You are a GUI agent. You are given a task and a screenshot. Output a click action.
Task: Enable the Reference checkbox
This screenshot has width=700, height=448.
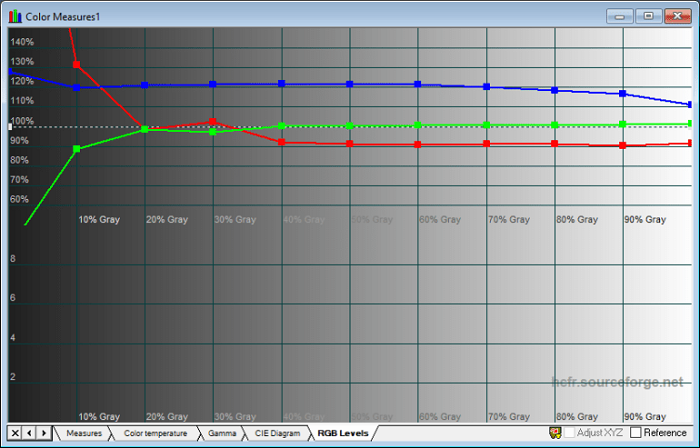[636, 432]
